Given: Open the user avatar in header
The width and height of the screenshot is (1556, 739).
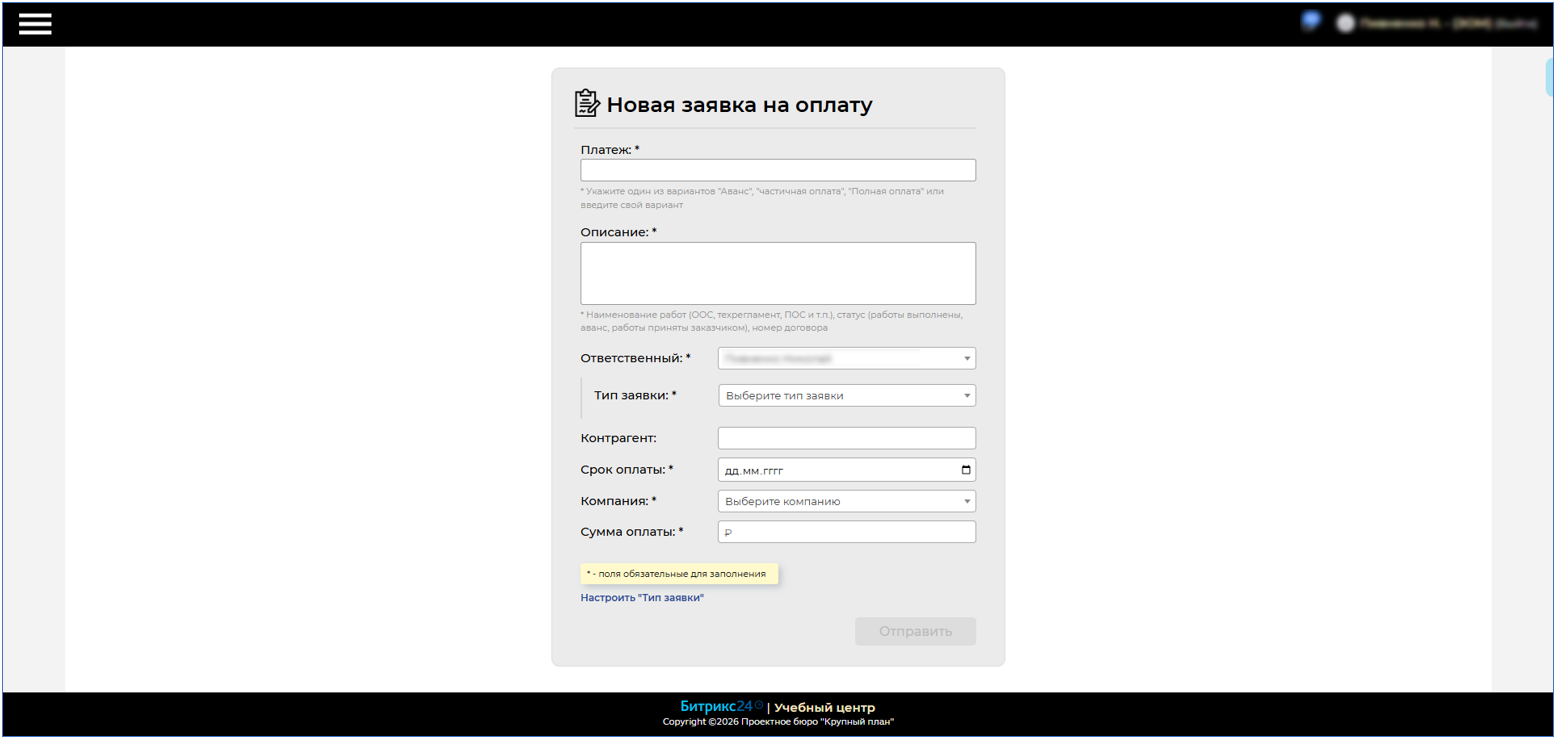Looking at the screenshot, I should tap(1346, 23).
